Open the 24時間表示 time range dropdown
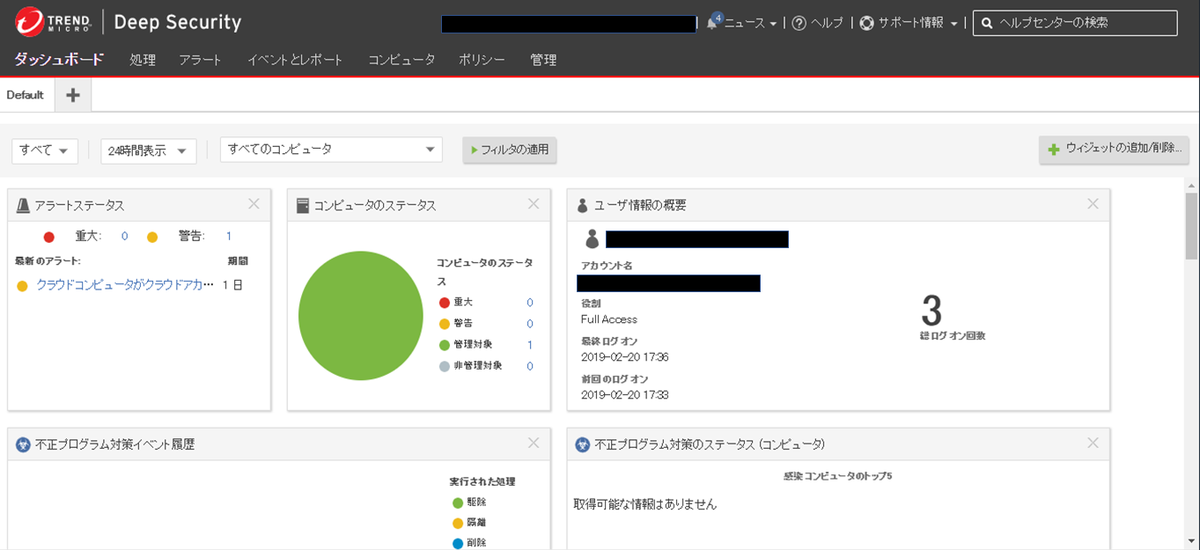The height and width of the screenshot is (550, 1200). click(x=148, y=150)
